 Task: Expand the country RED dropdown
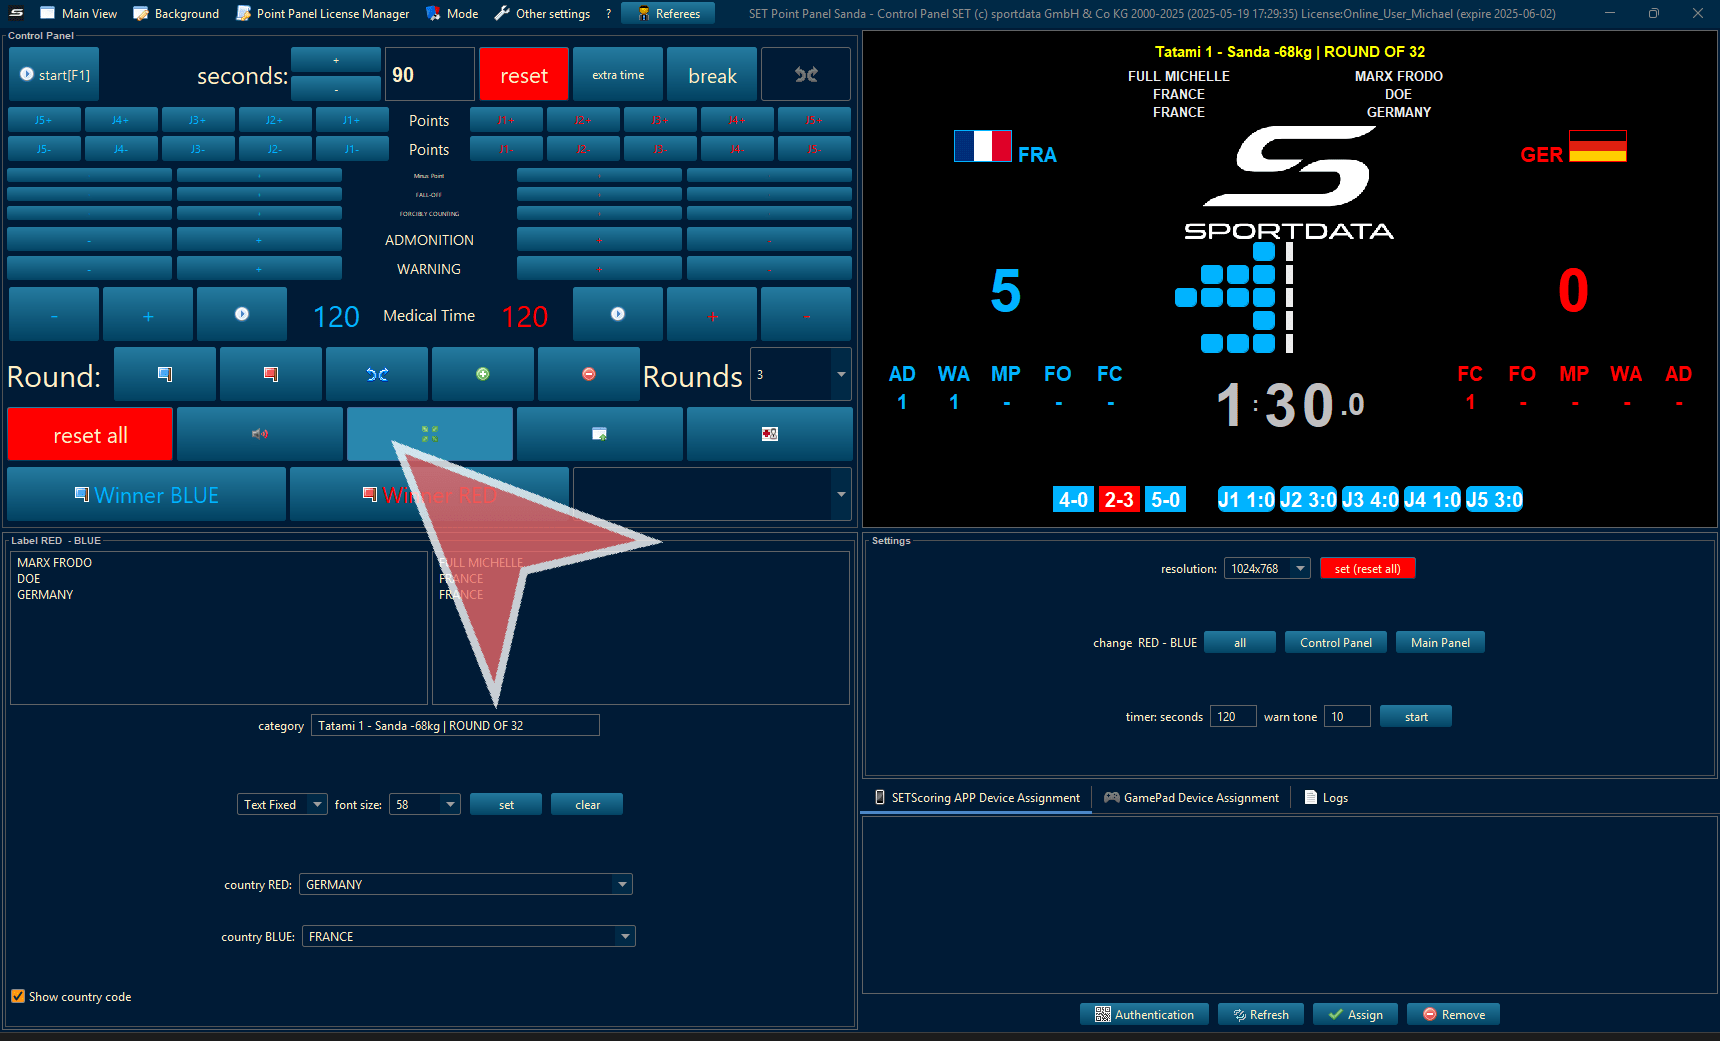[x=622, y=884]
